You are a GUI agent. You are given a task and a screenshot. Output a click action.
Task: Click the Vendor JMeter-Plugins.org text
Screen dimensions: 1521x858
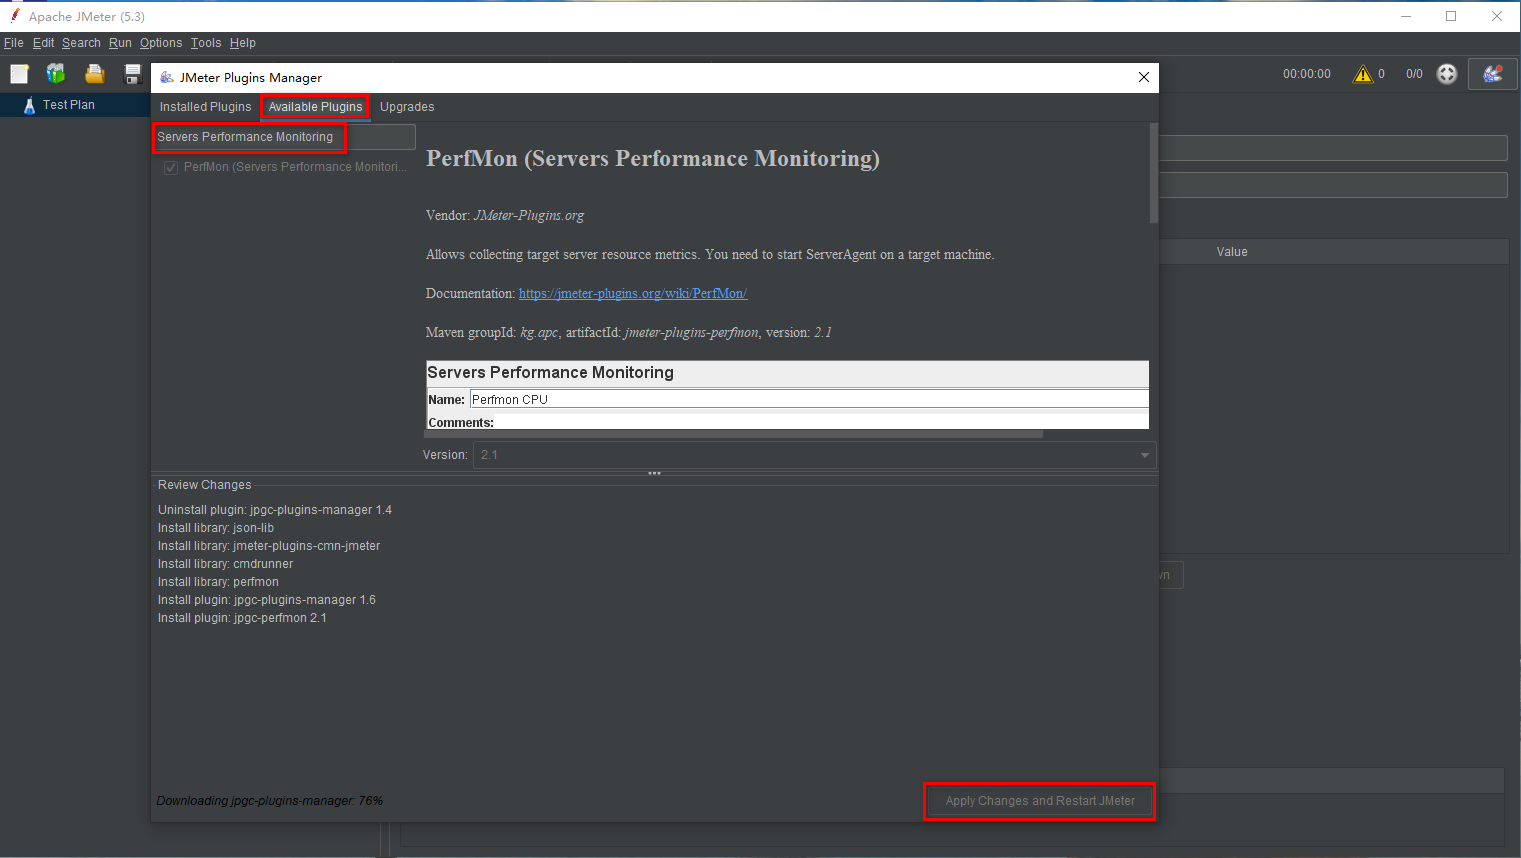[x=505, y=215]
